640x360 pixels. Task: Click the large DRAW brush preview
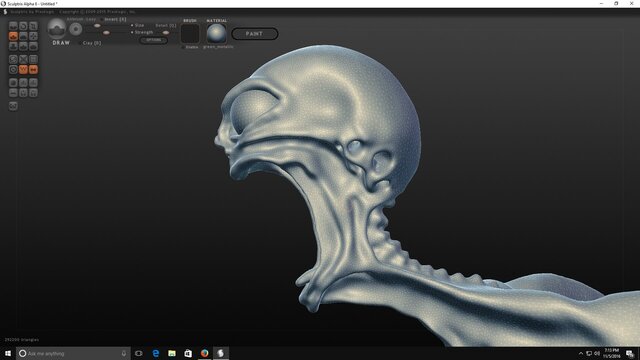tap(57, 29)
